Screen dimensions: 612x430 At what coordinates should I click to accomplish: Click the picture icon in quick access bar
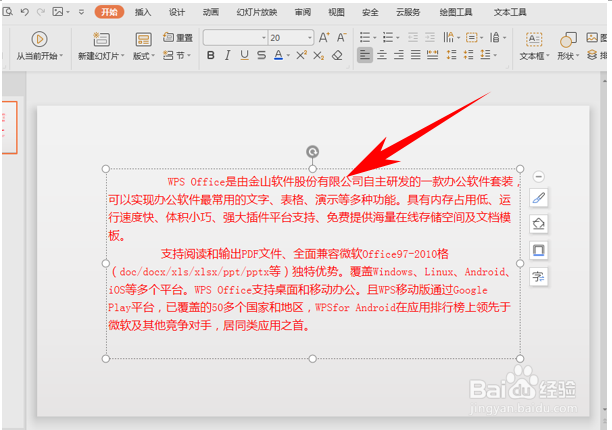(x=58, y=12)
